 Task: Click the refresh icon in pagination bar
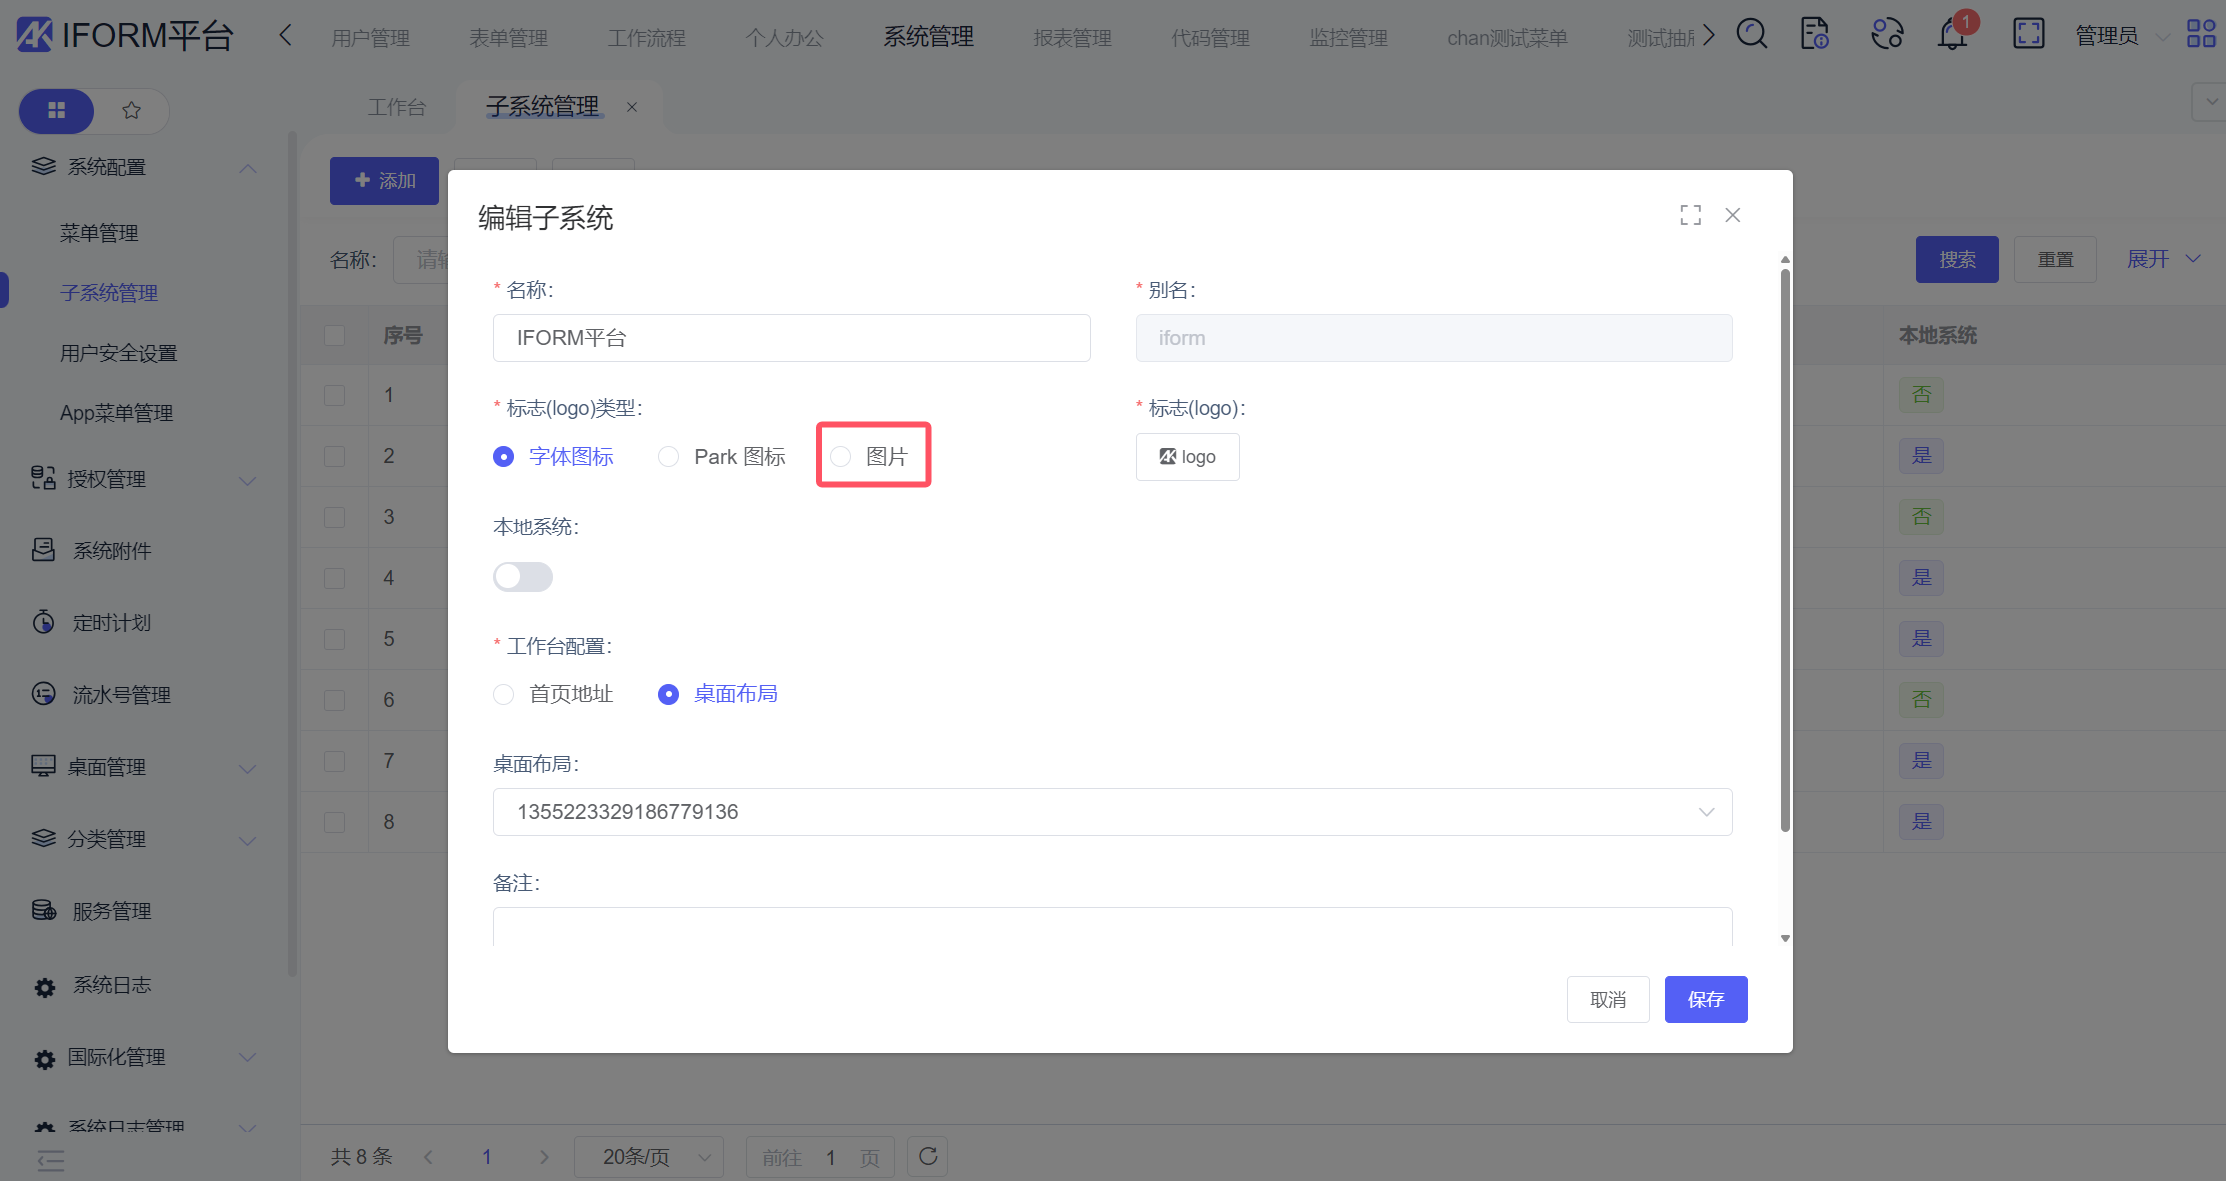pyautogui.click(x=928, y=1156)
